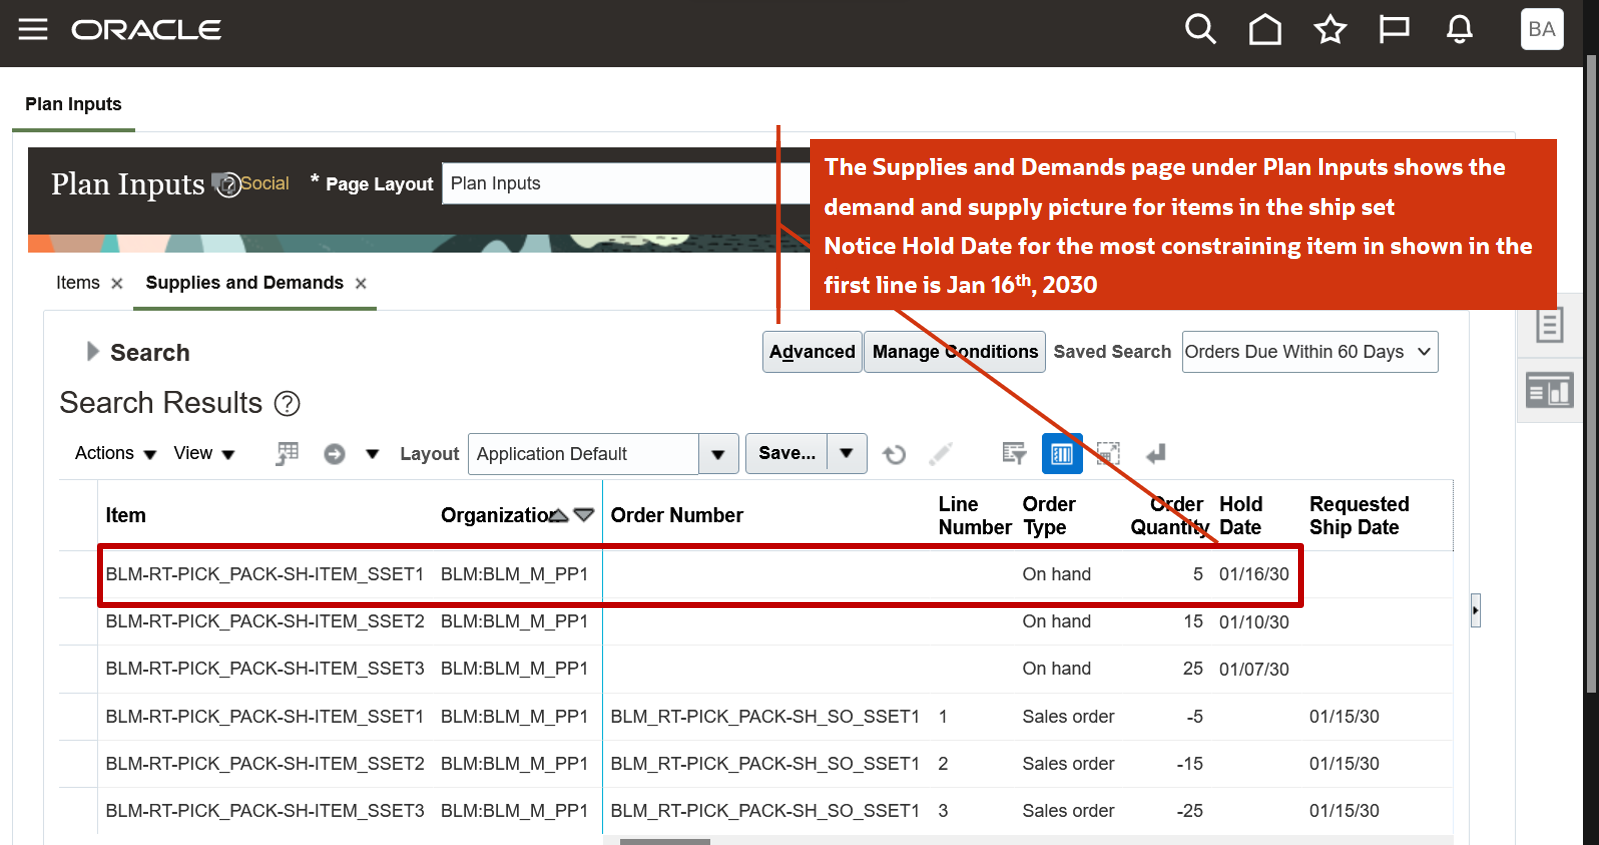Click the horizontal scrollbar below the table
This screenshot has width=1599, height=845.
pos(665,841)
